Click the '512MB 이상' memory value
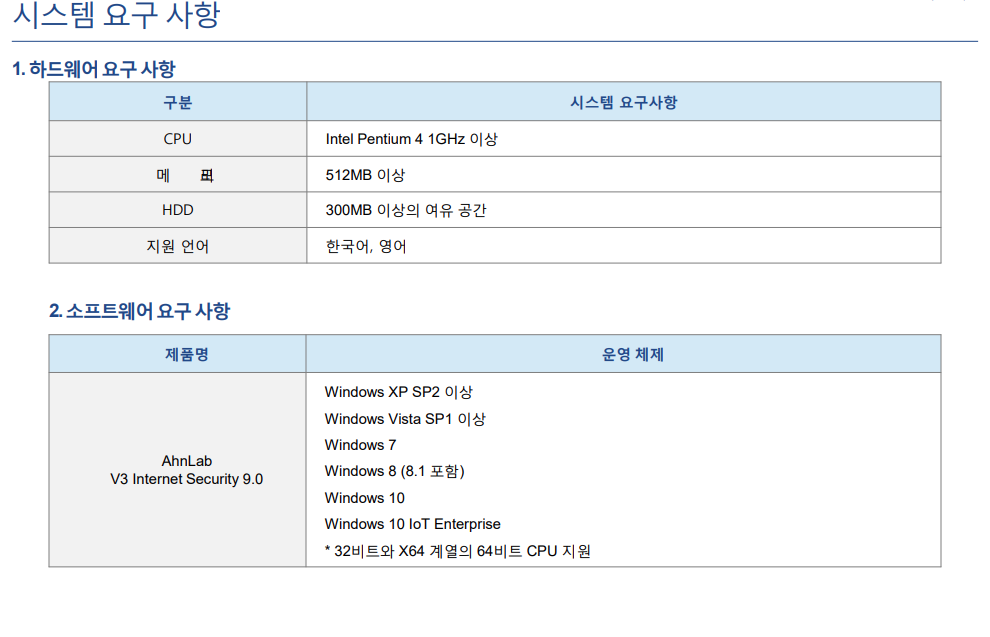Image resolution: width=990 pixels, height=637 pixels. (x=365, y=175)
